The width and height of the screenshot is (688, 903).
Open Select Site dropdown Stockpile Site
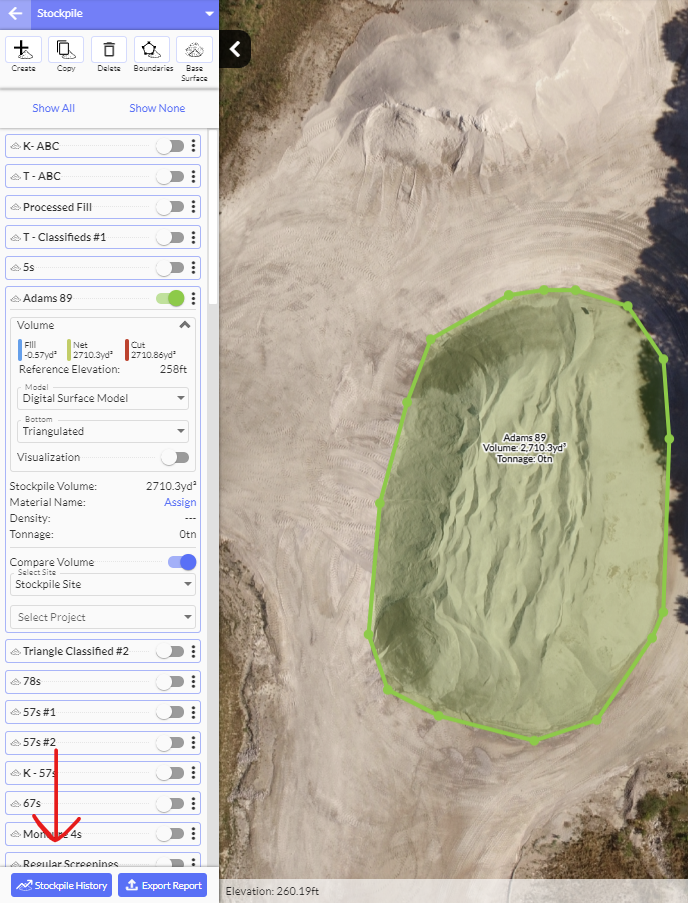click(x=103, y=584)
